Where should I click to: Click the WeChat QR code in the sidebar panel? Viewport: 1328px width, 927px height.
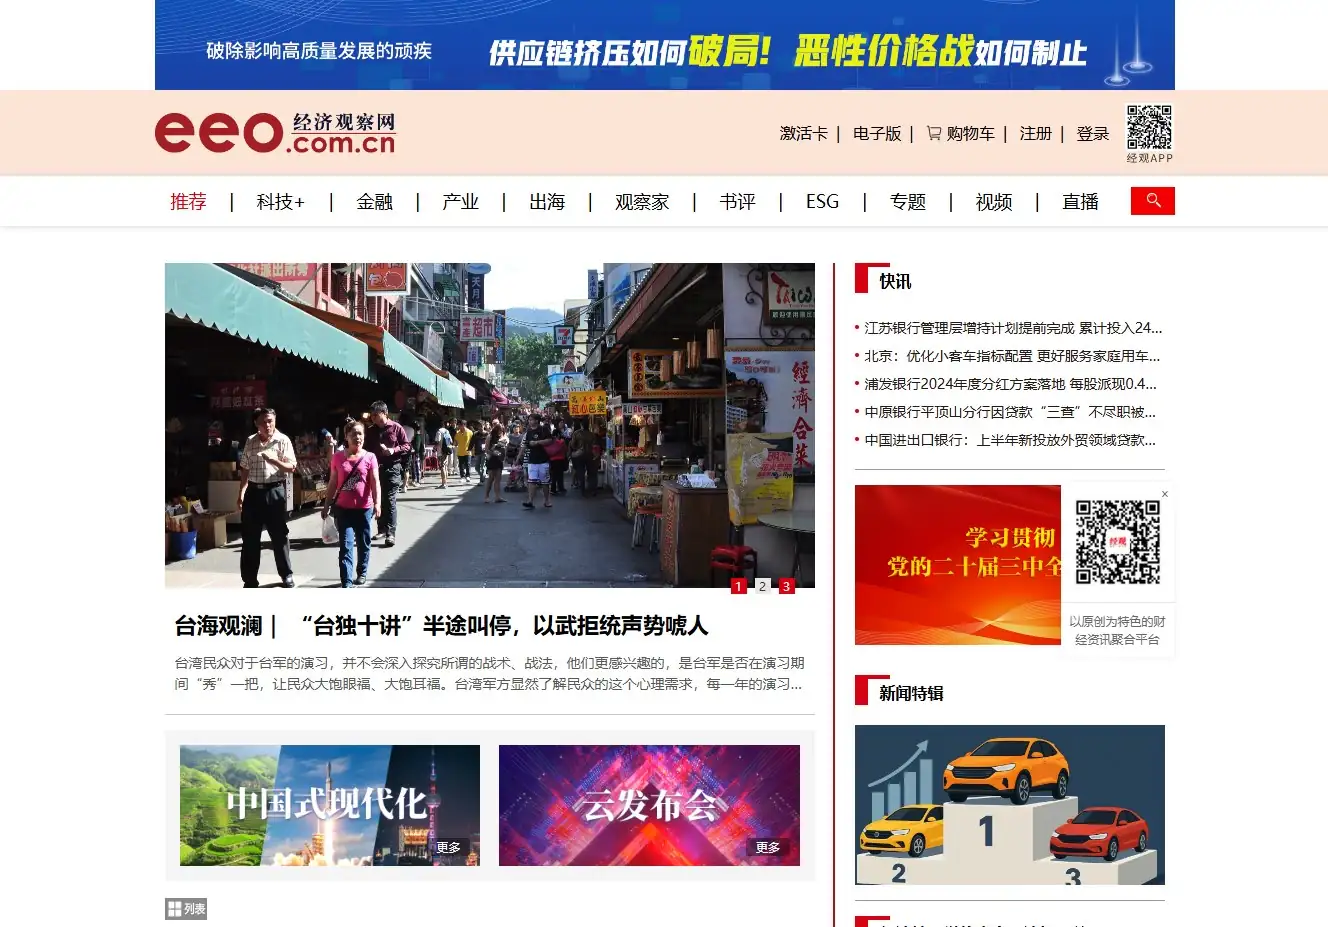[x=1117, y=541]
